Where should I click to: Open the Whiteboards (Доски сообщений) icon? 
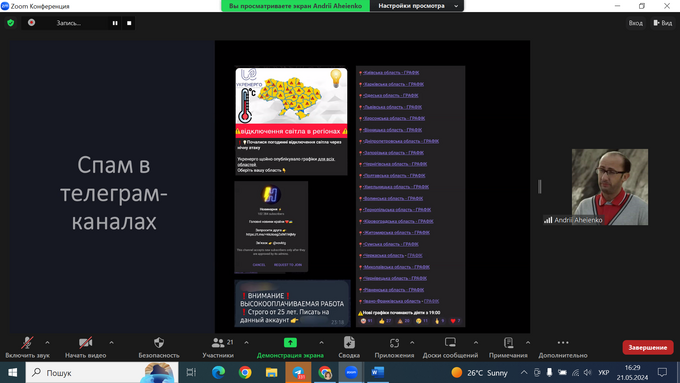click(x=450, y=343)
